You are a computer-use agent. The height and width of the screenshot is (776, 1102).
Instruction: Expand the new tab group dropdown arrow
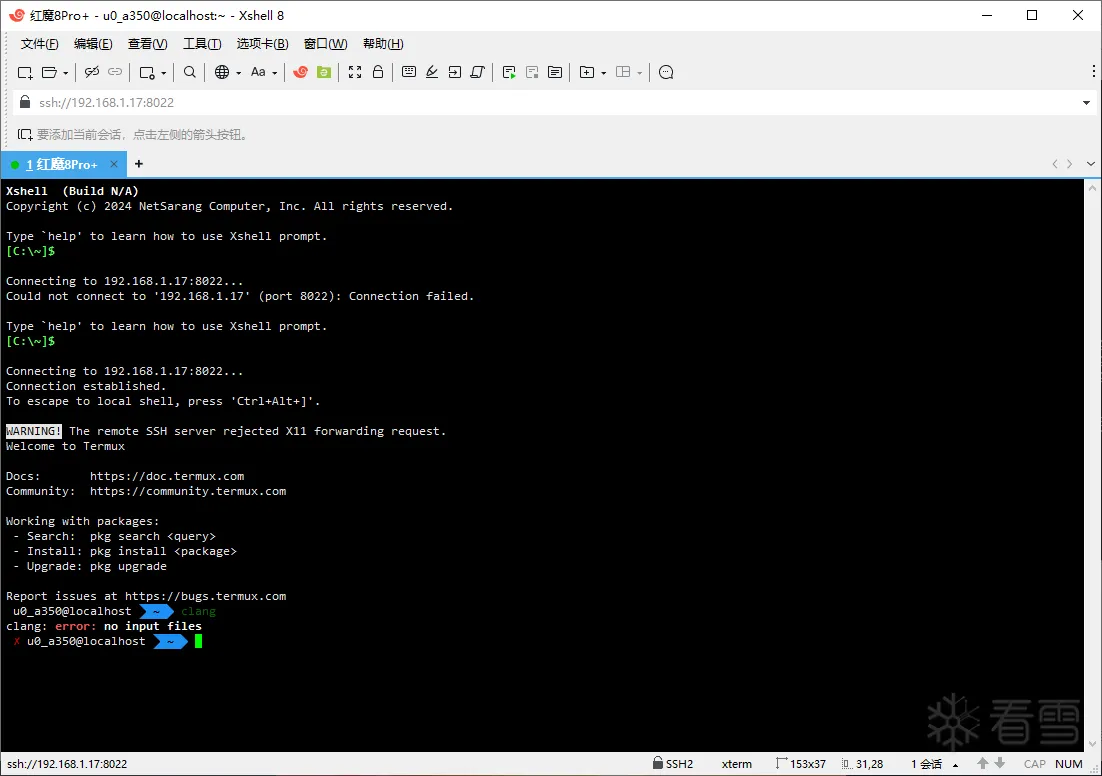pos(604,73)
